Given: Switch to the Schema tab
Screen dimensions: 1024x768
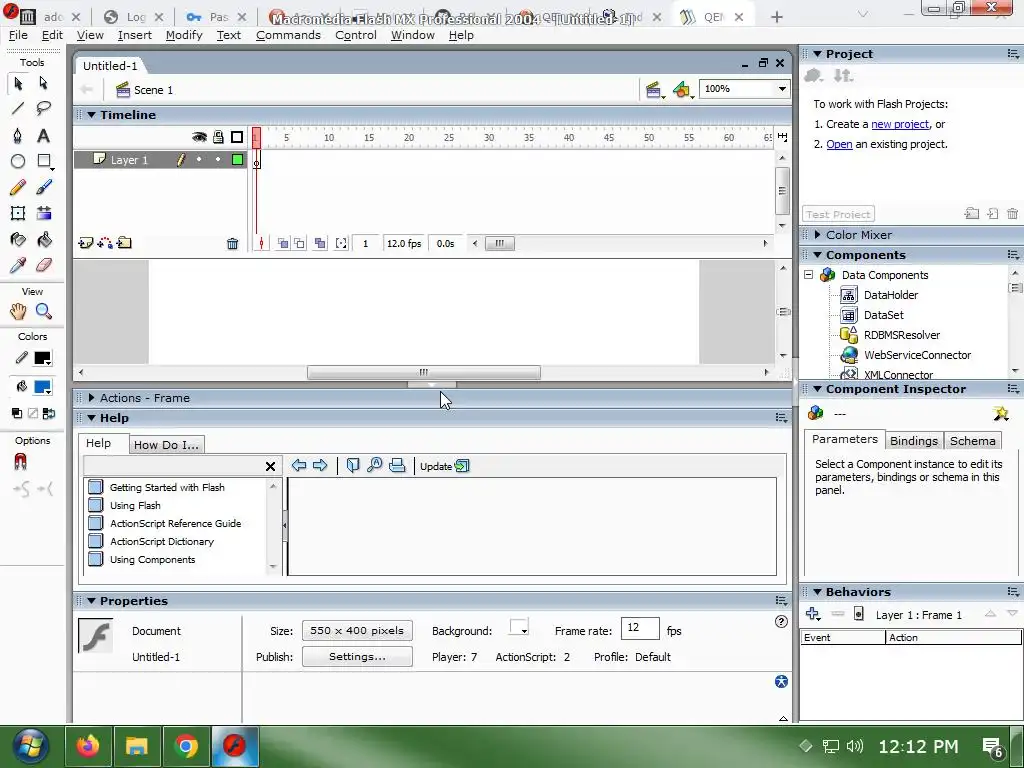Looking at the screenshot, I should (972, 441).
